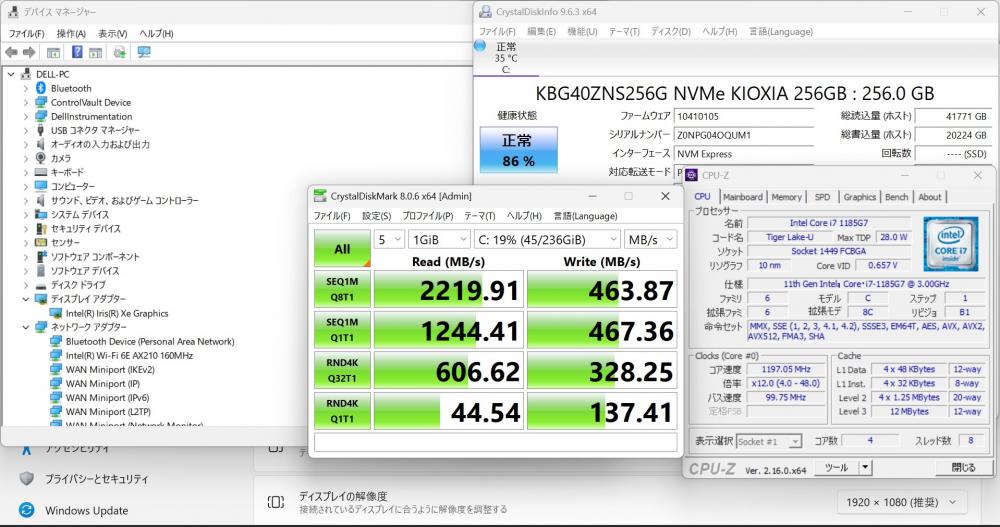Open the drive dropdown showing C: 19%

coord(547,240)
